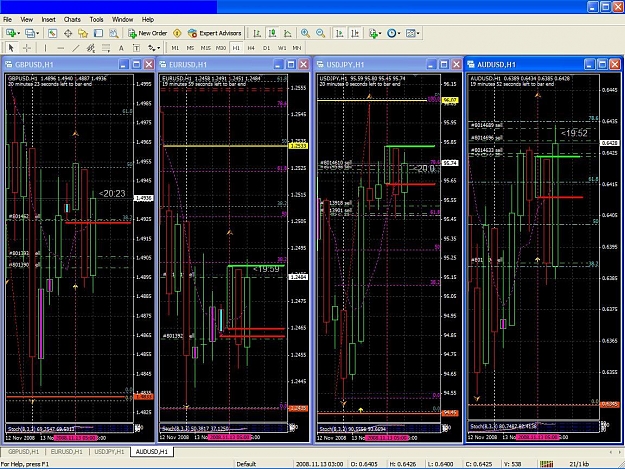The image size is (625, 469).
Task: Select the Equidistant Channel tool
Action: coord(91,48)
